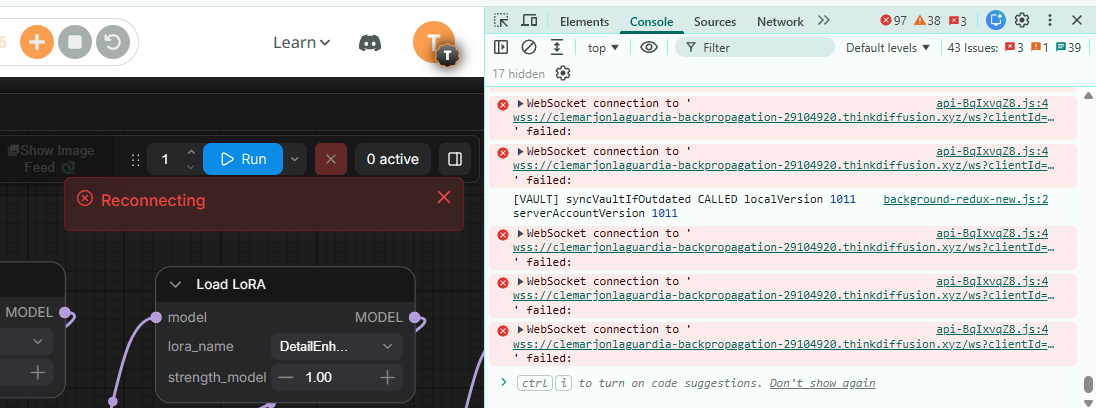Screen dimensions: 1096x408
Task: Switch to the Network tab
Action: [780, 22]
